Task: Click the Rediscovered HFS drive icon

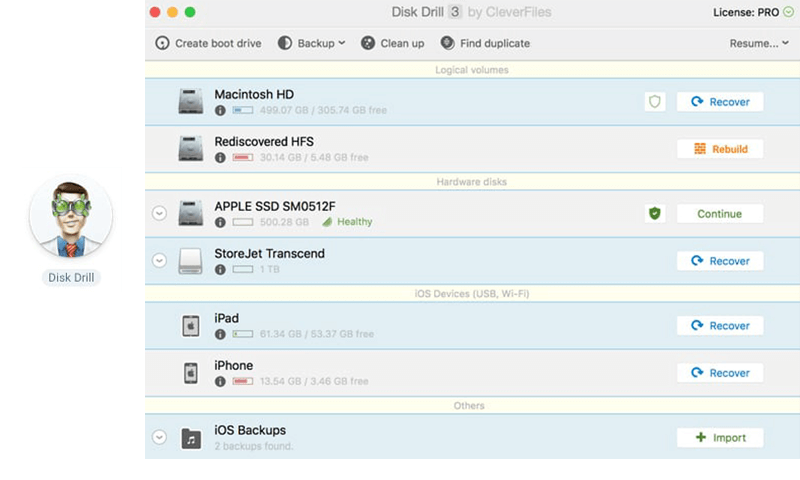Action: point(190,148)
